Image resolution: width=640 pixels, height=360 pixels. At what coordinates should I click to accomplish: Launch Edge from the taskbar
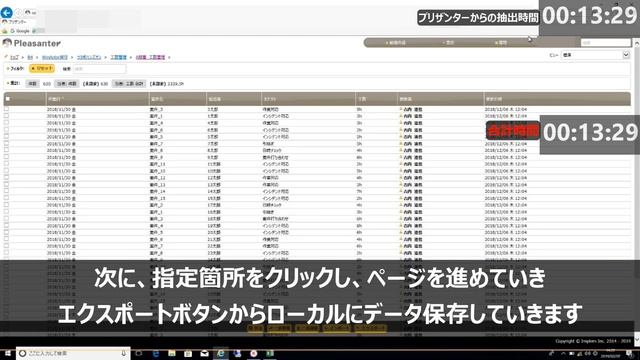(156, 353)
